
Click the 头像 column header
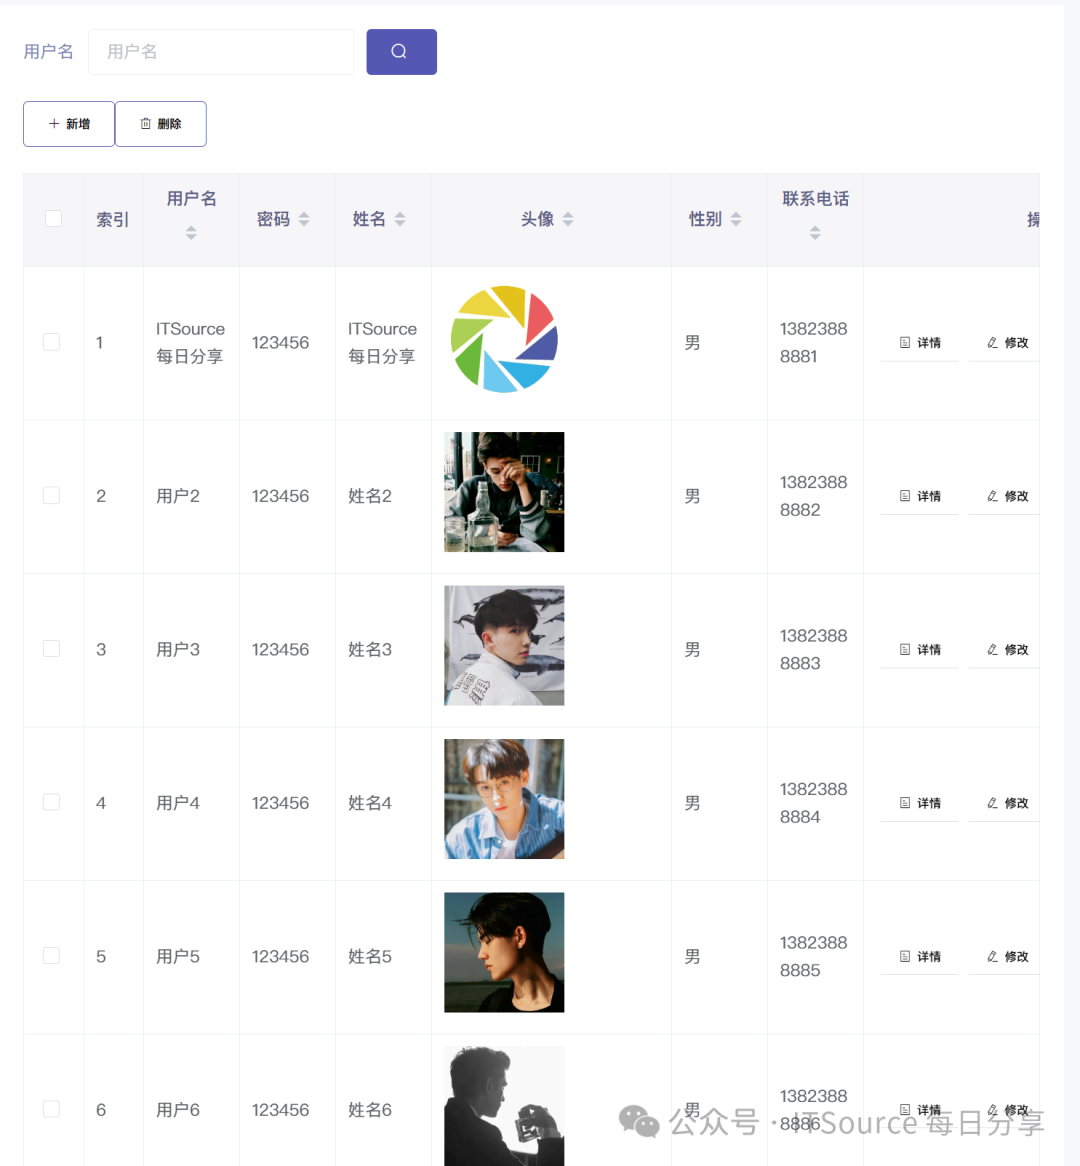538,219
